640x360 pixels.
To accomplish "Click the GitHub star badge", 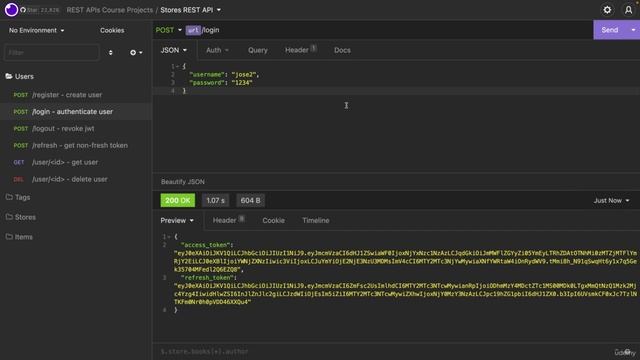I will pyautogui.click(x=39, y=10).
